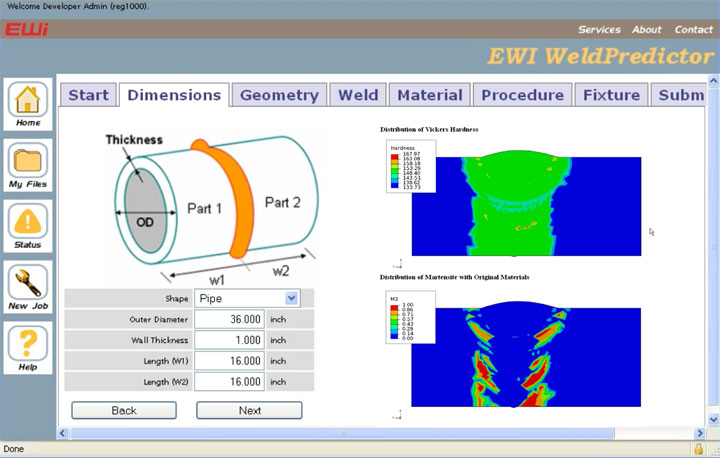Viewport: 720px width, 458px height.
Task: Open the Fixture tab
Action: (611, 95)
